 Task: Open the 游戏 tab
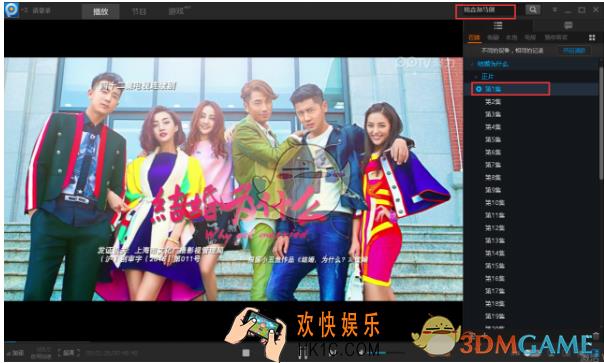coord(177,12)
